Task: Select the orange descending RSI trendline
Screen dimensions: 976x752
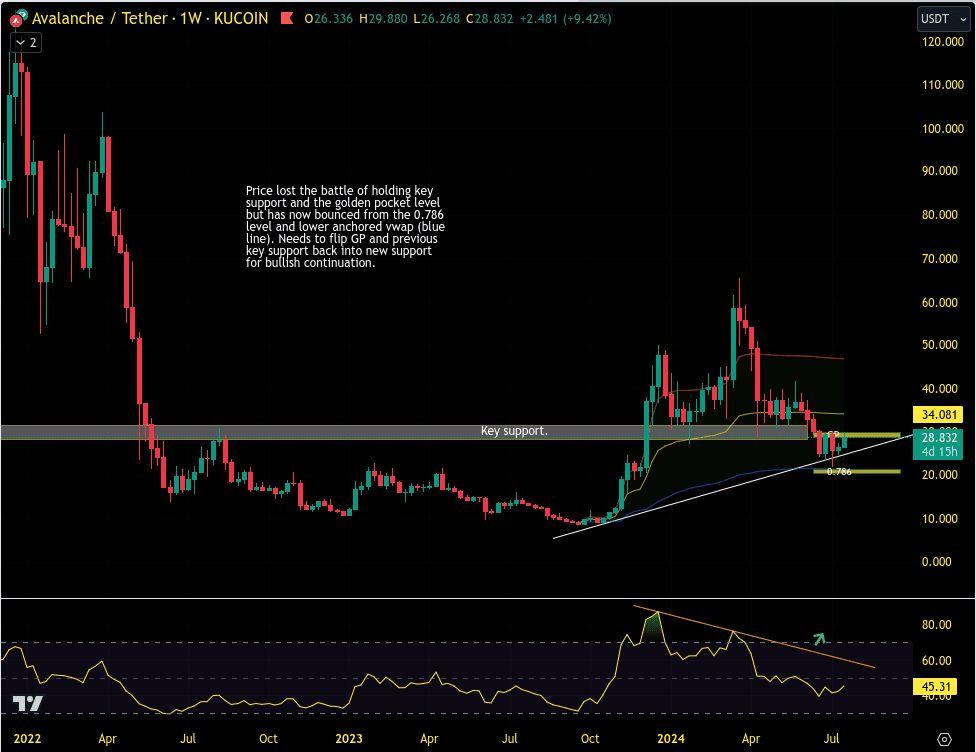Action: point(754,636)
